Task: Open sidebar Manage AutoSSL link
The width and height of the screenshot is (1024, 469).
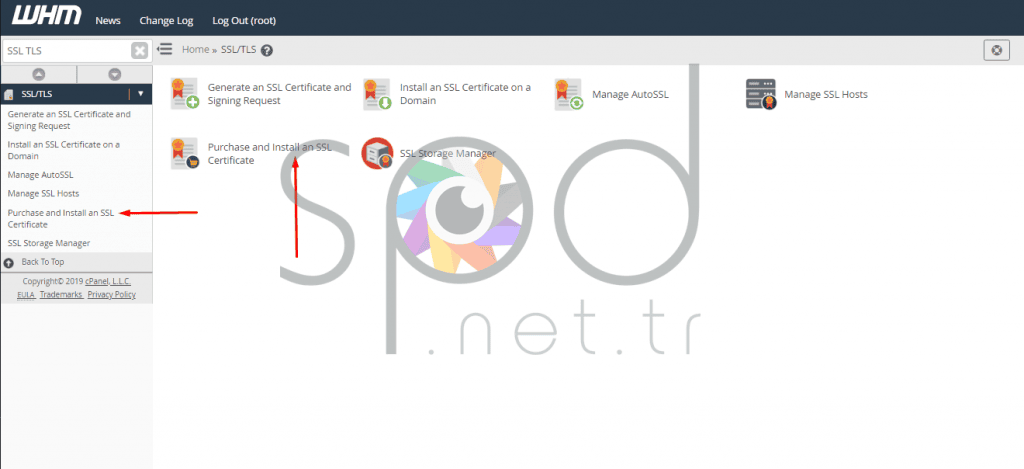Action: tap(40, 175)
